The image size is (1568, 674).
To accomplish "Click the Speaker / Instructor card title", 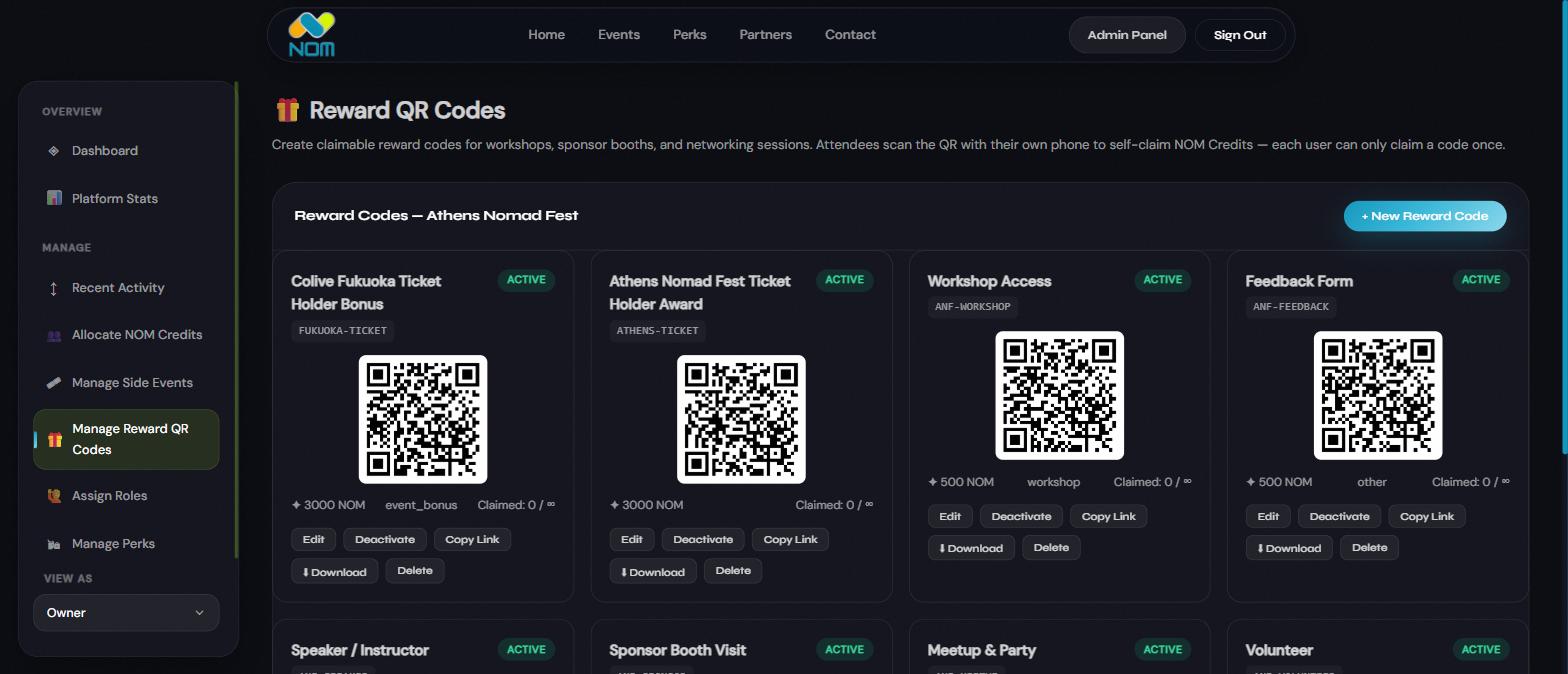I will pos(360,650).
